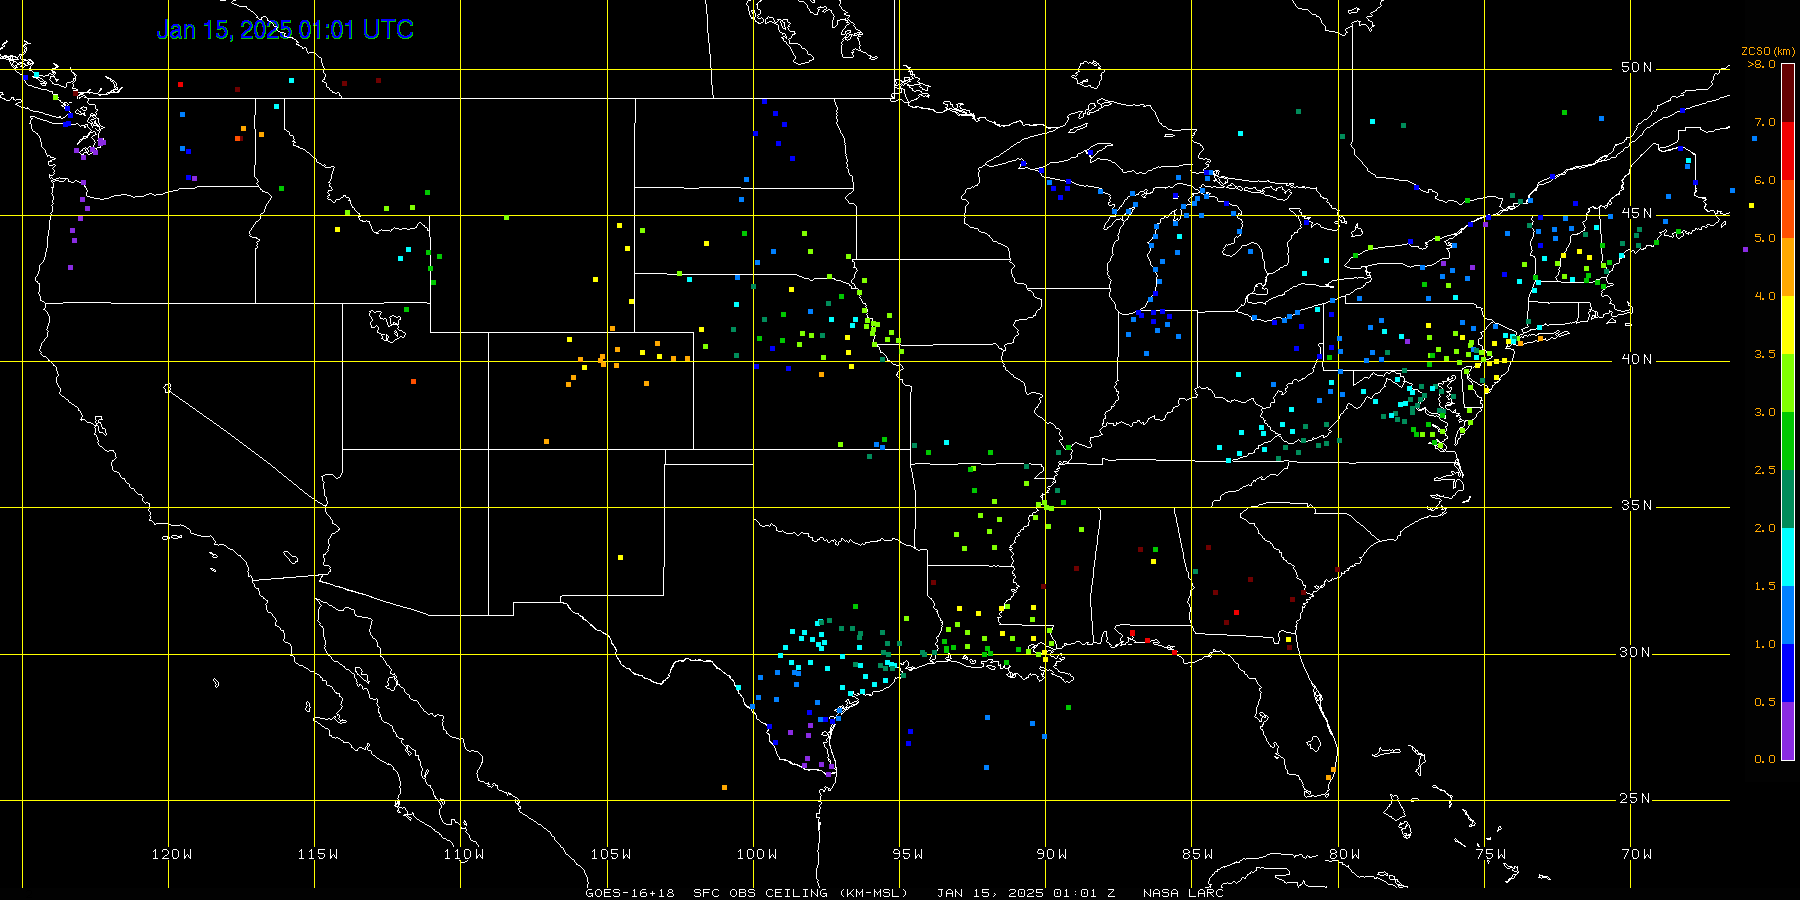Click the '4.0' legend label
This screenshot has width=1800, height=900.
coord(1765,296)
